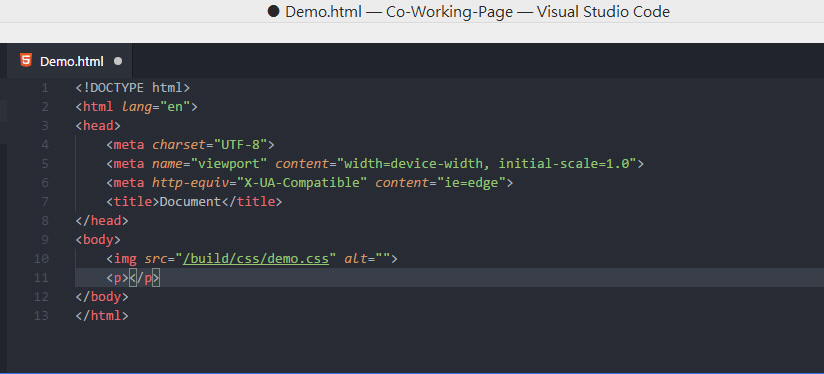Click the unsaved-changes dot on the Demo.html tab

pyautogui.click(x=118, y=61)
